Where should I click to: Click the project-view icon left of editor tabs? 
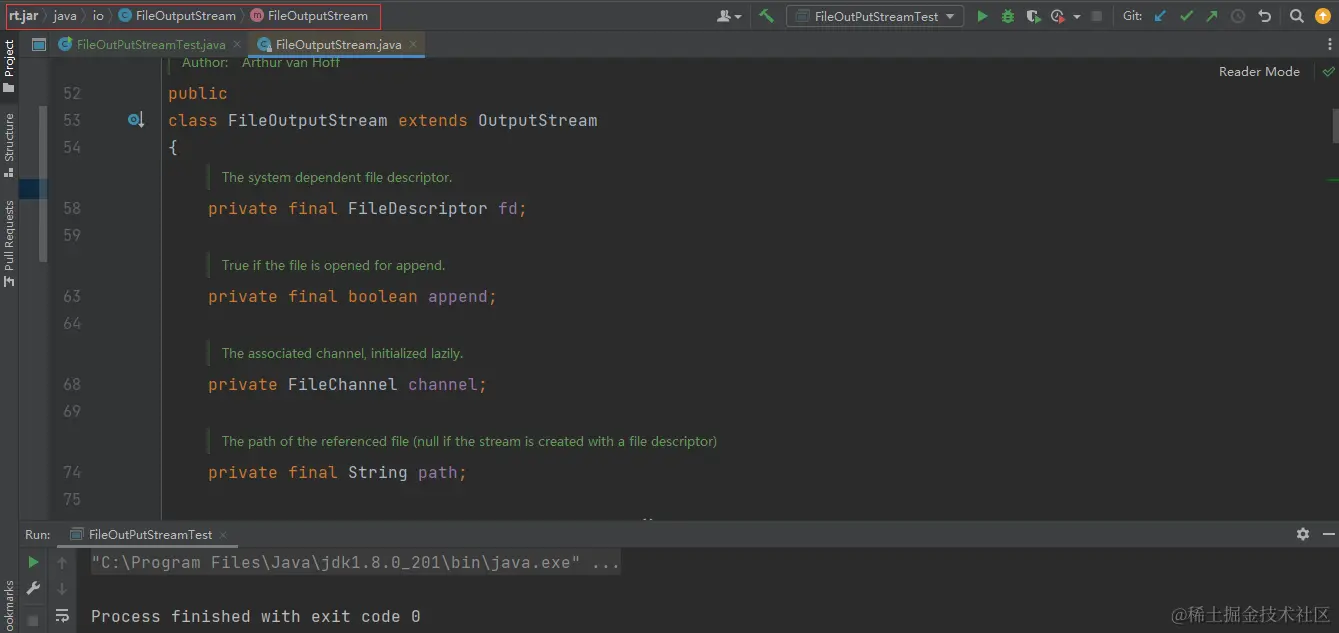coord(39,44)
